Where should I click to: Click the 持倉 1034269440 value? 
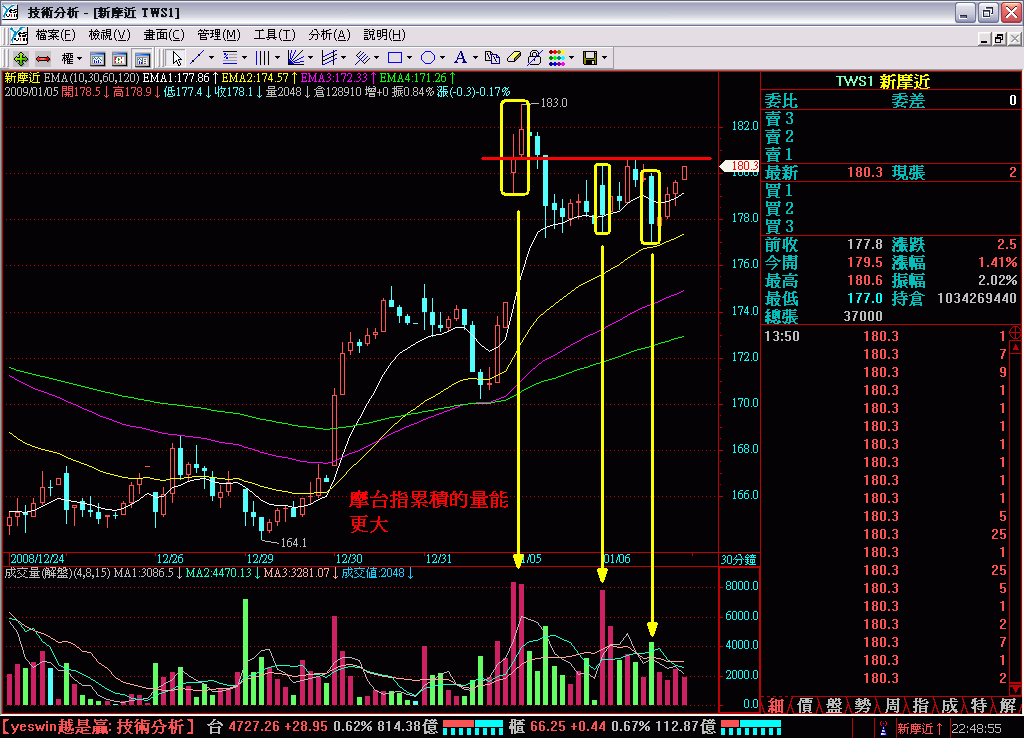coord(976,298)
